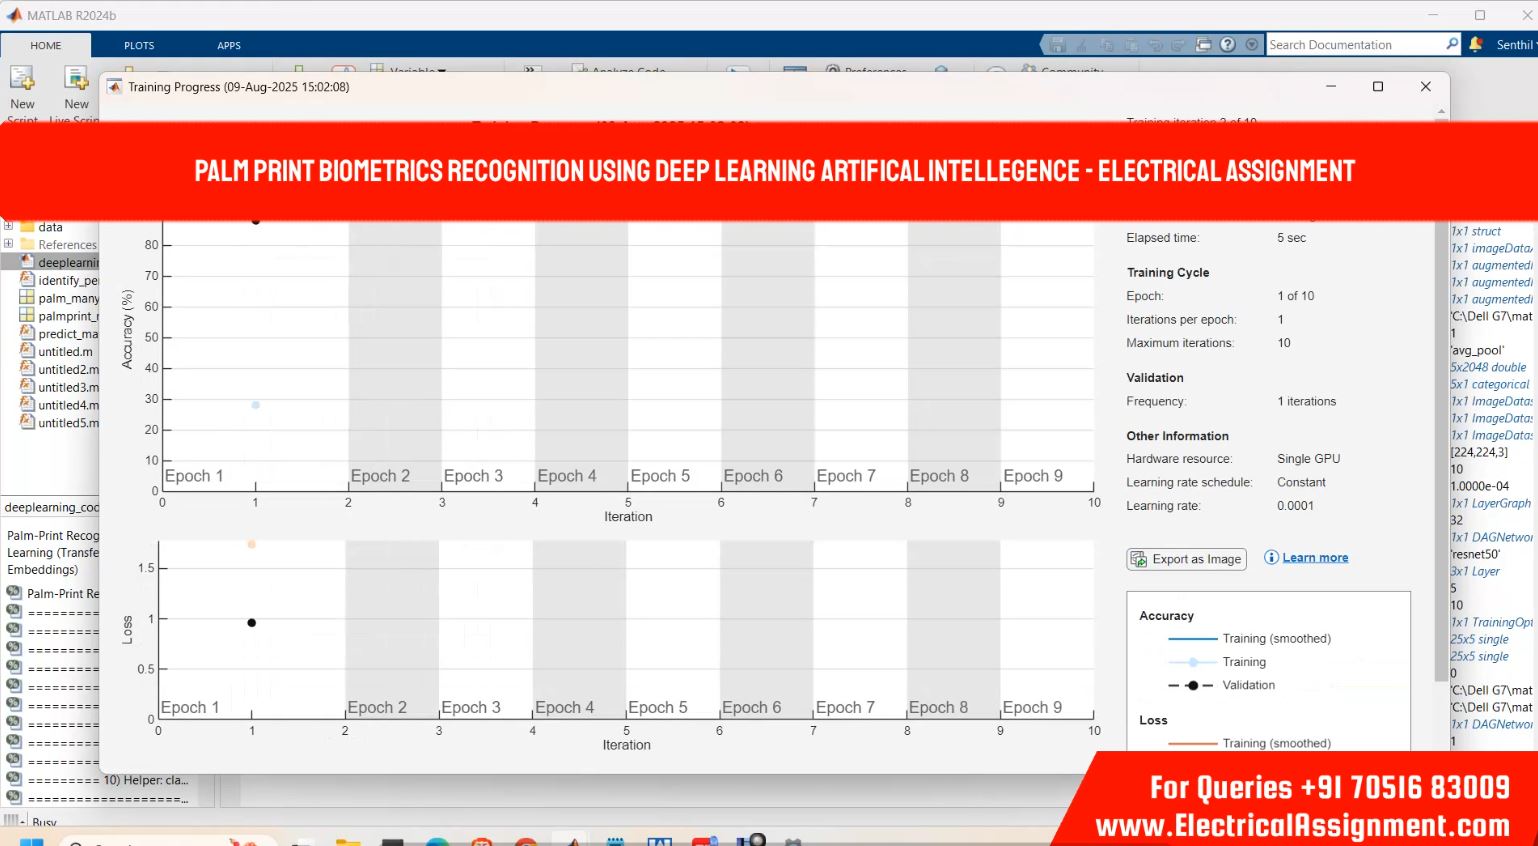Expand the data folder tree node
The height and width of the screenshot is (846, 1538).
click(9, 227)
